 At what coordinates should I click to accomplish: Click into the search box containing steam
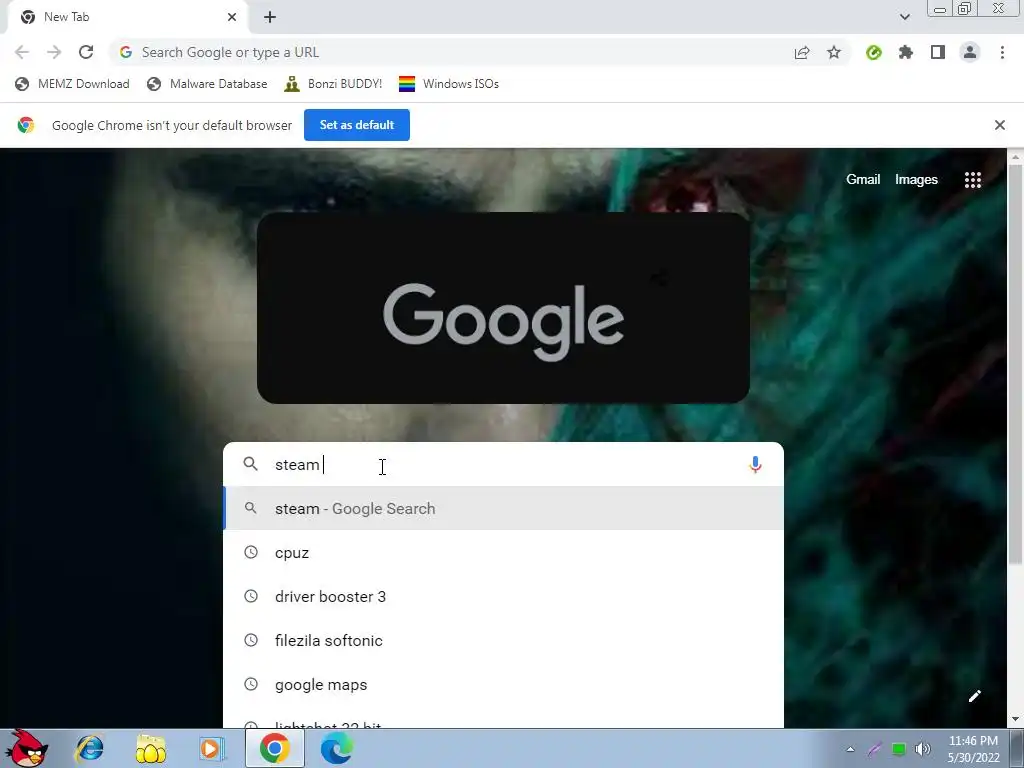tap(503, 464)
